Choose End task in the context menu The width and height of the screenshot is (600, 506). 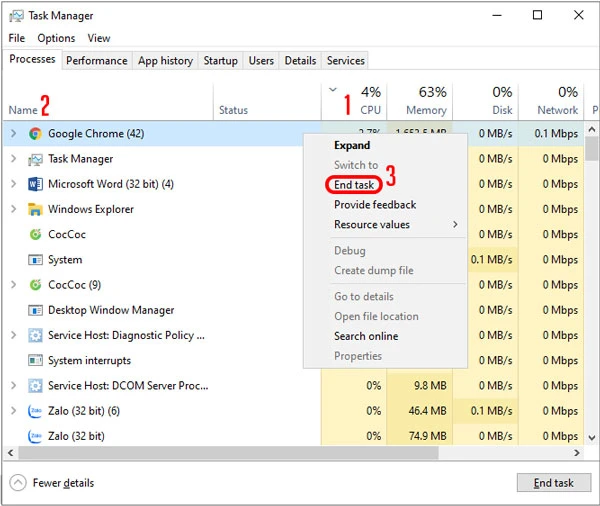pyautogui.click(x=354, y=185)
